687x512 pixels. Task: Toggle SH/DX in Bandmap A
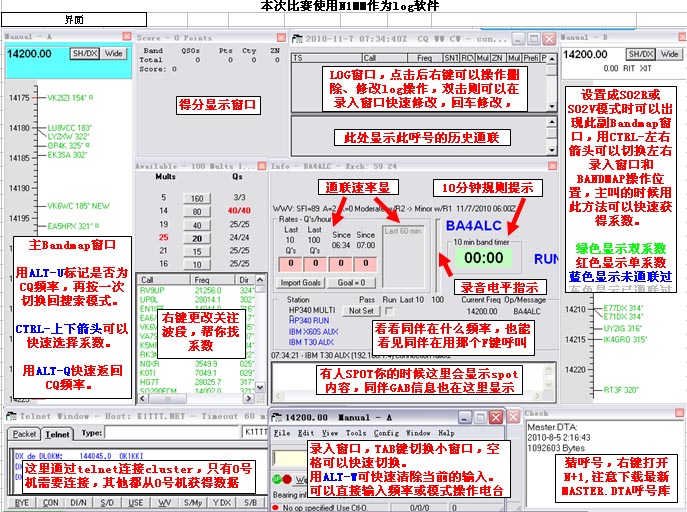tap(85, 53)
